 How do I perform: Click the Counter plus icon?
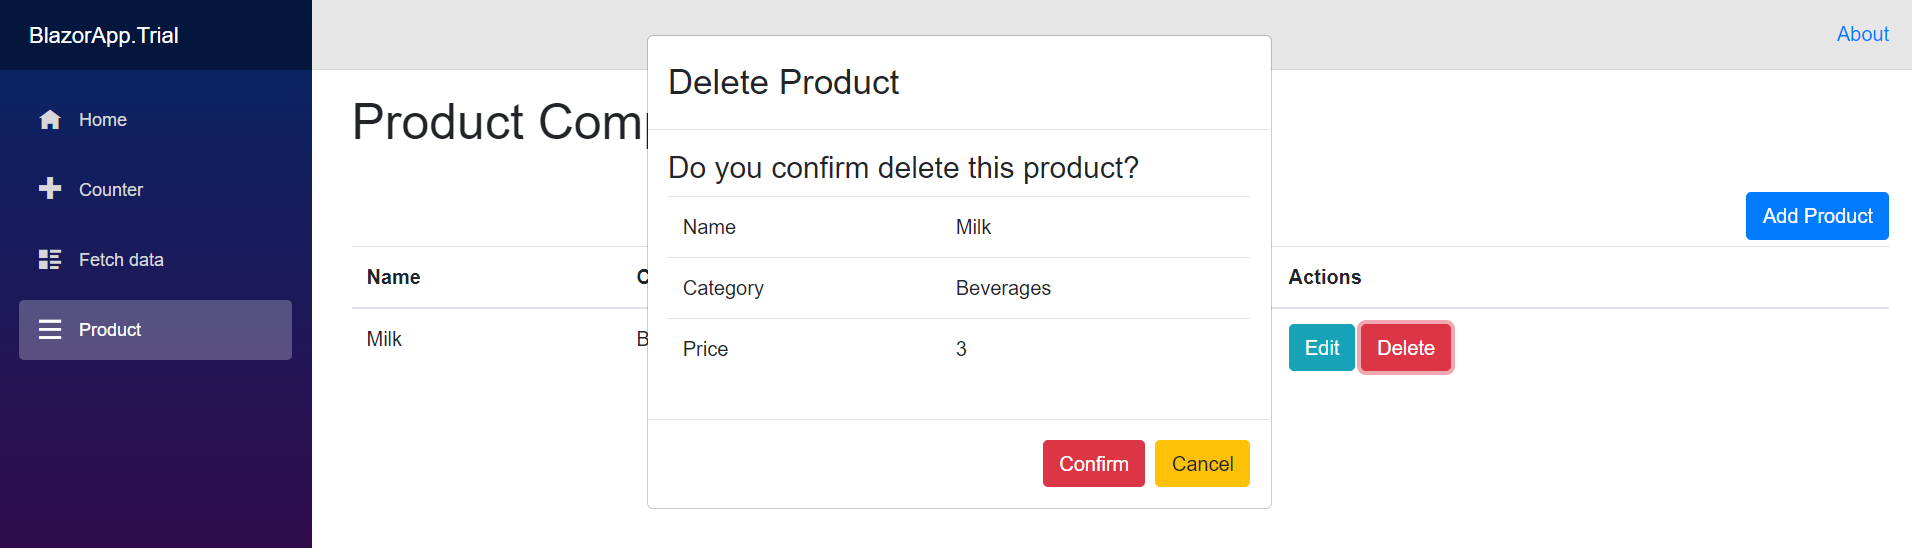click(x=50, y=189)
